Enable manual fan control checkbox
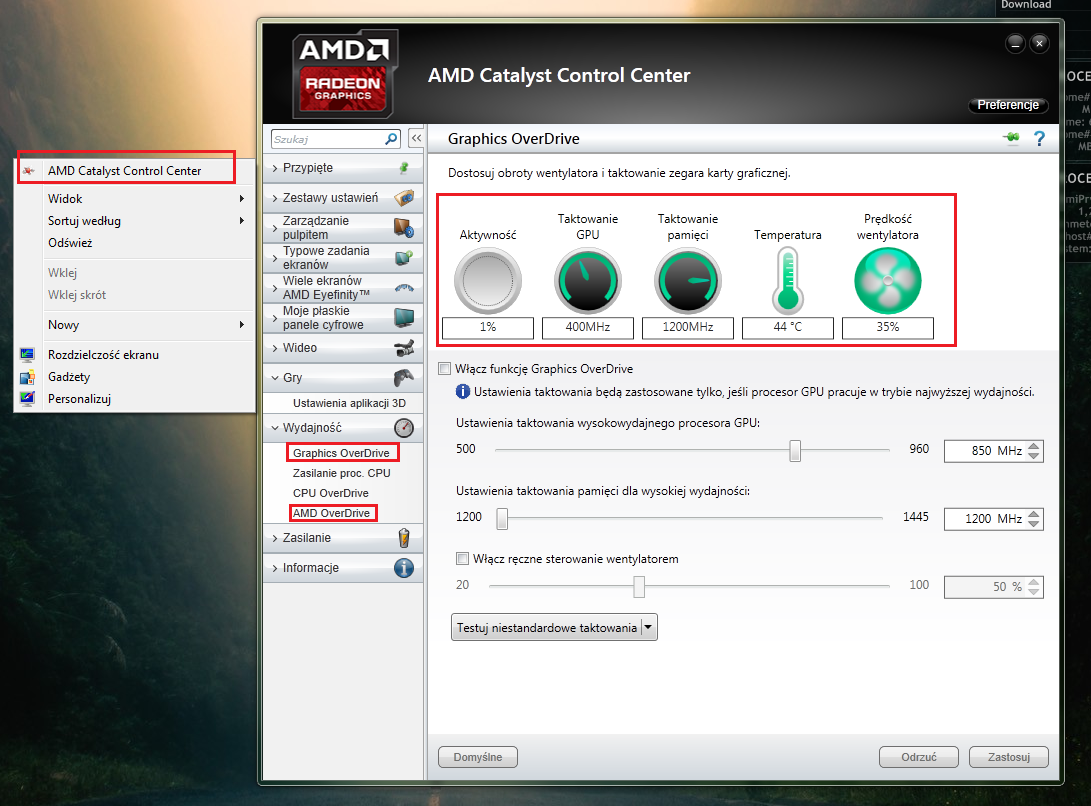1091x806 pixels. click(x=462, y=559)
